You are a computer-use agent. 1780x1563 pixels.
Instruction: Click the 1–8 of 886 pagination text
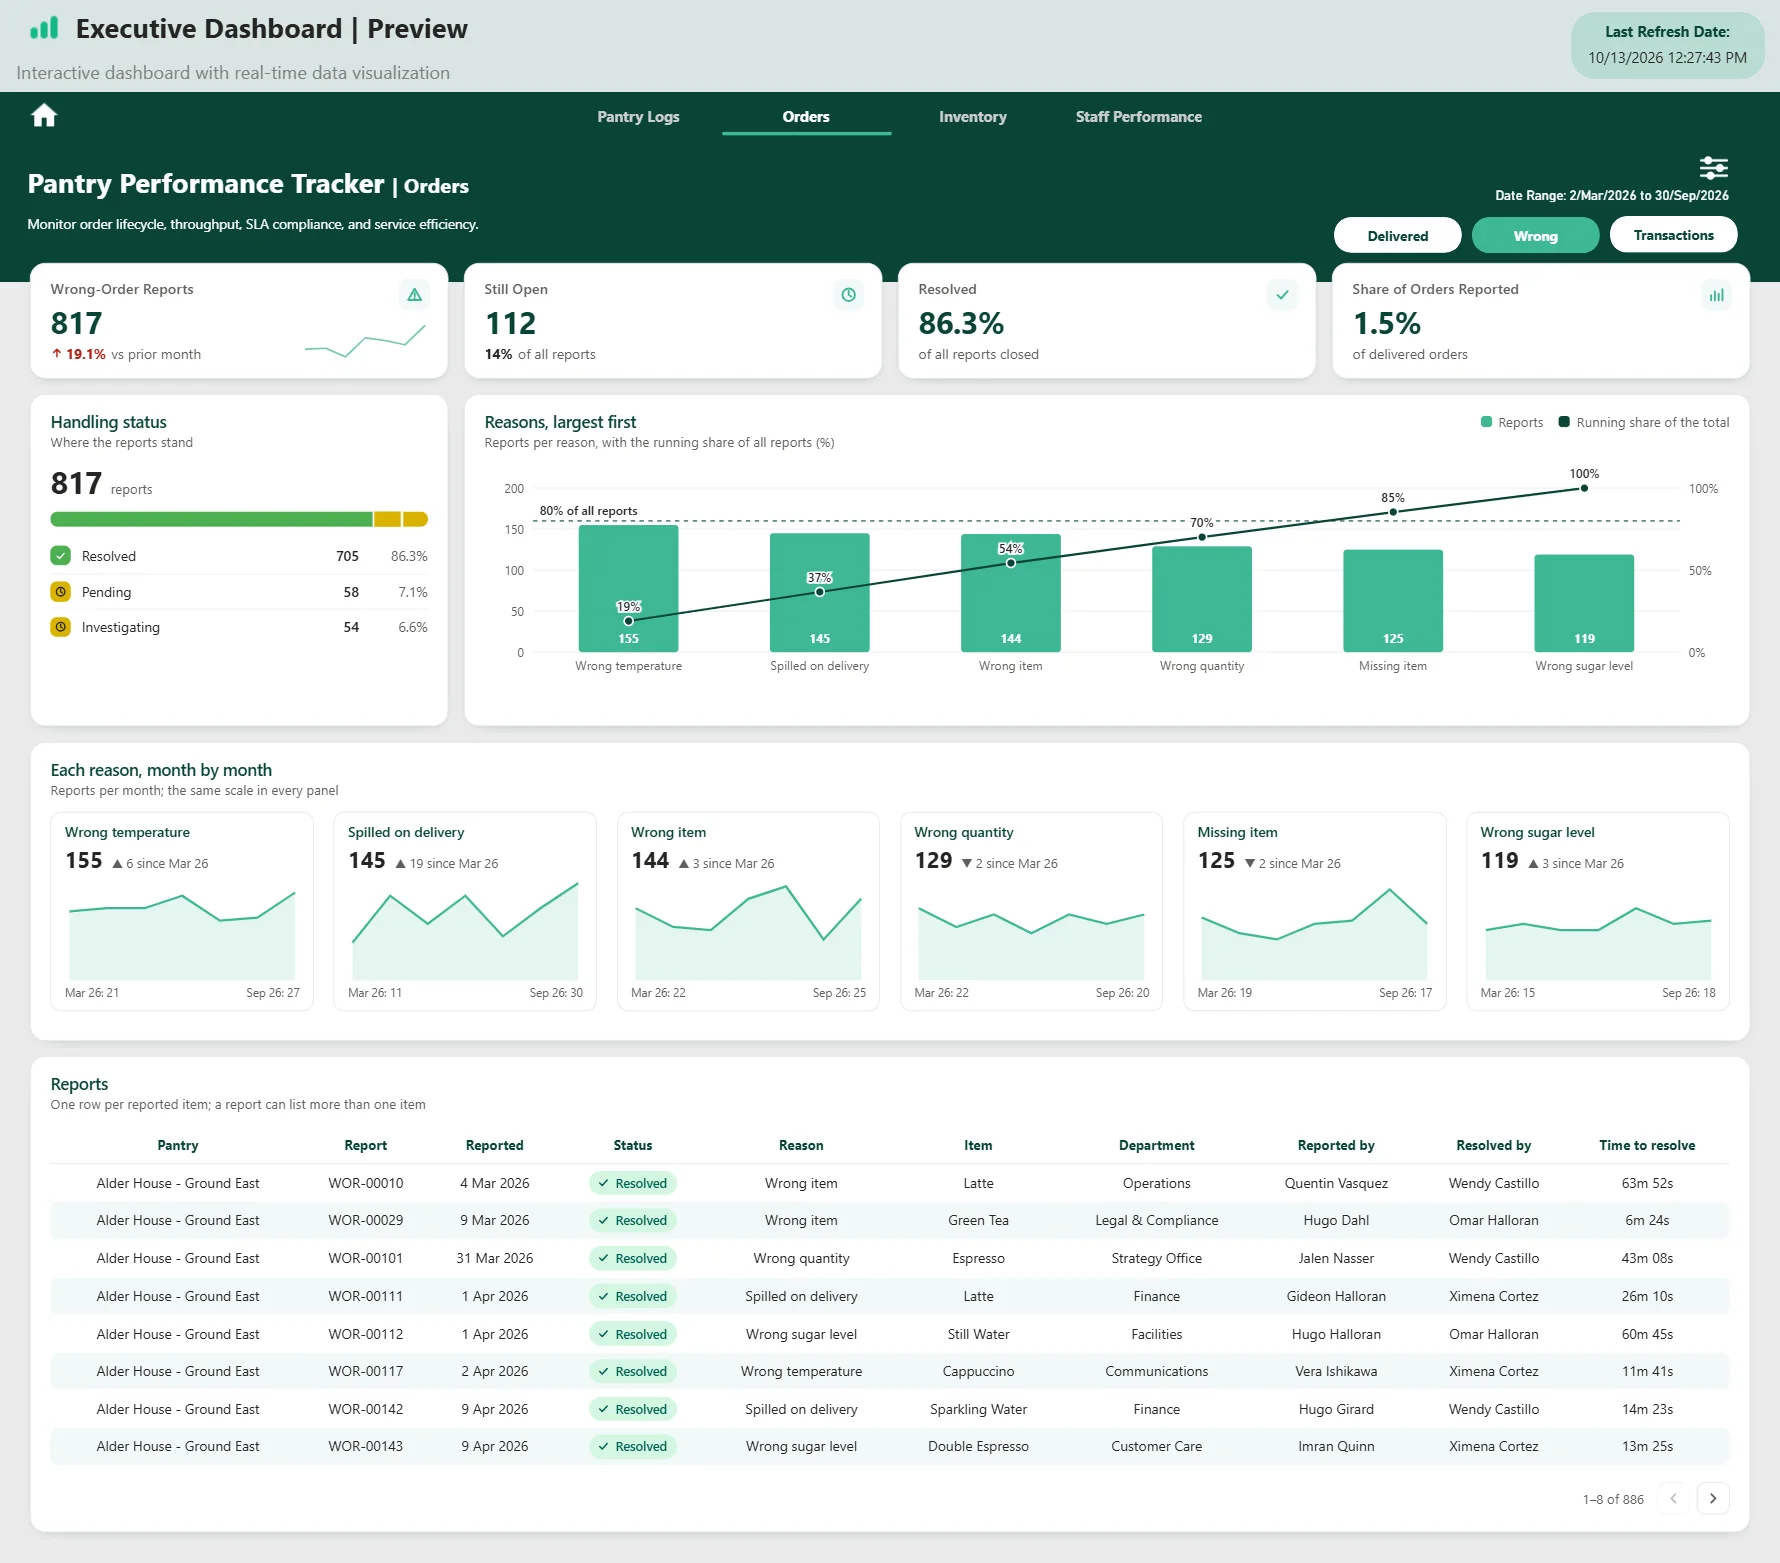click(x=1613, y=1499)
